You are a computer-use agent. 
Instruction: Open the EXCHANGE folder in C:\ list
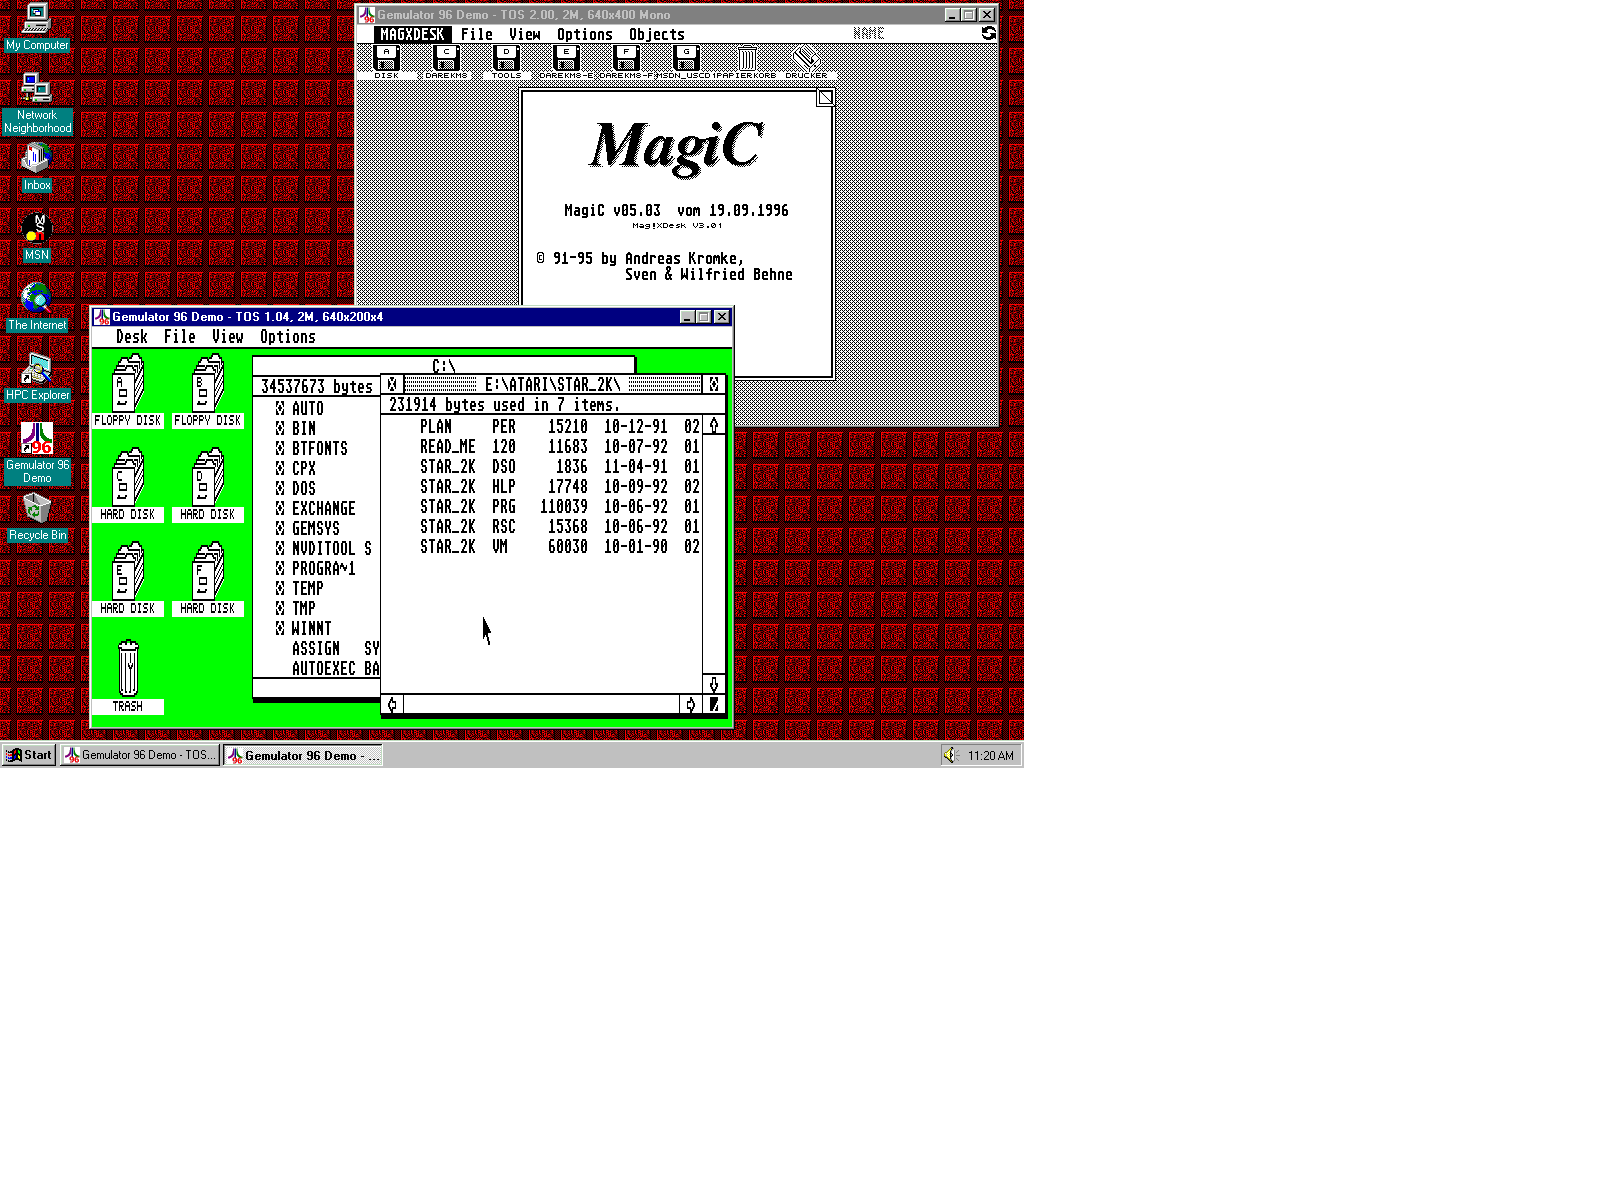pos(322,508)
